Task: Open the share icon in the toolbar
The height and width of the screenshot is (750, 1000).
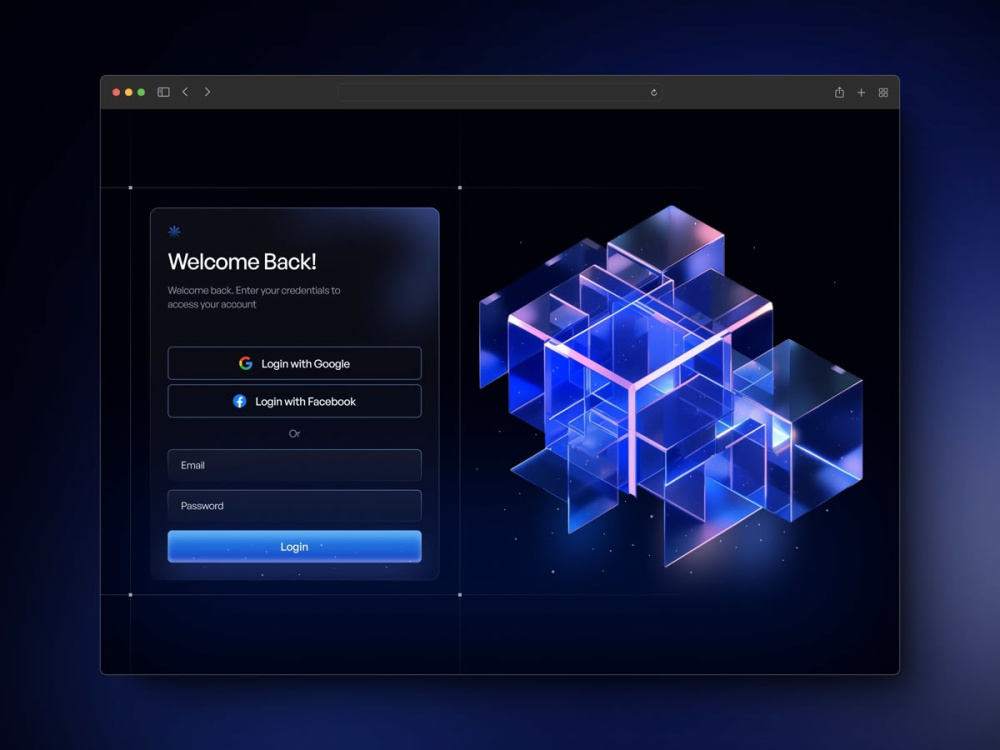Action: click(839, 92)
